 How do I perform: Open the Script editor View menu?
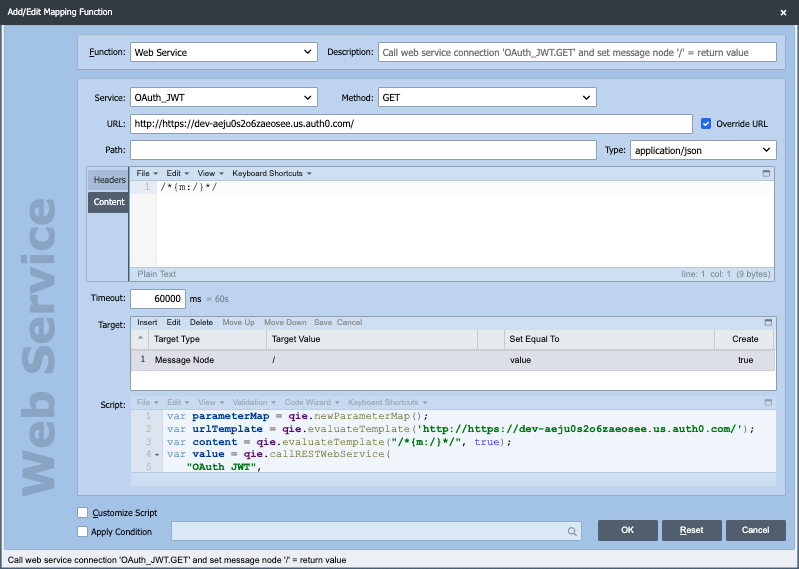[210, 402]
